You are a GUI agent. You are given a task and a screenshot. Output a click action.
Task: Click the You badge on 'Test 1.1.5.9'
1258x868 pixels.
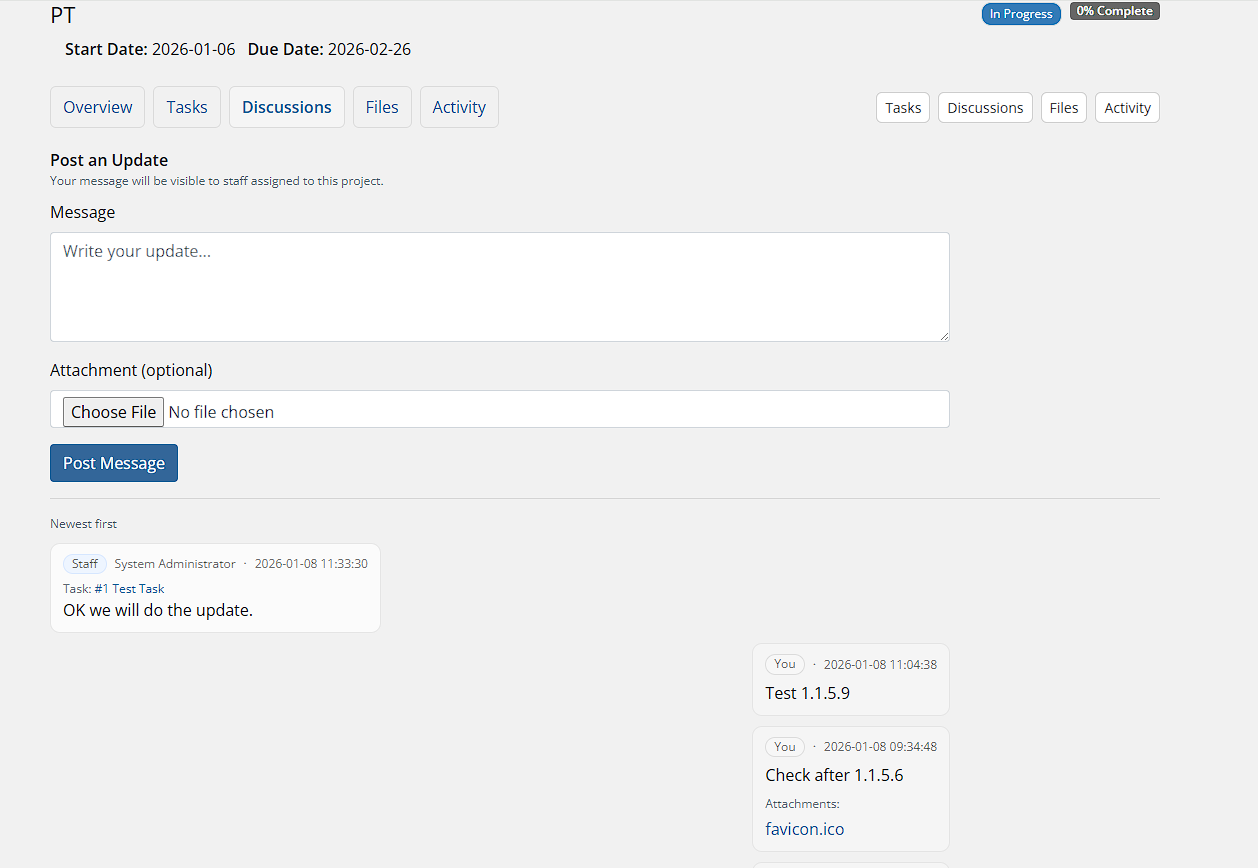(x=785, y=664)
